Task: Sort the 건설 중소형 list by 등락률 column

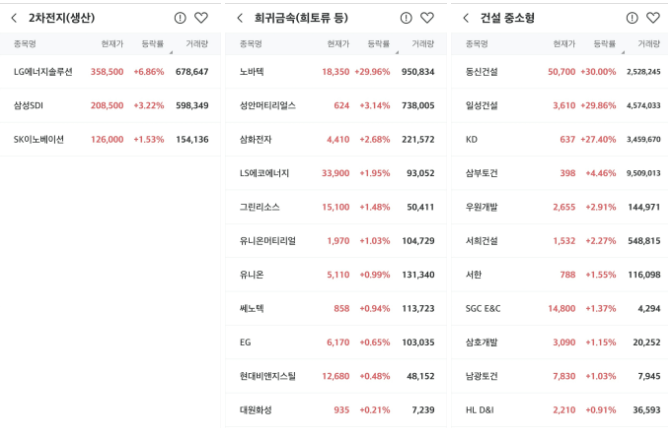Action: (605, 44)
